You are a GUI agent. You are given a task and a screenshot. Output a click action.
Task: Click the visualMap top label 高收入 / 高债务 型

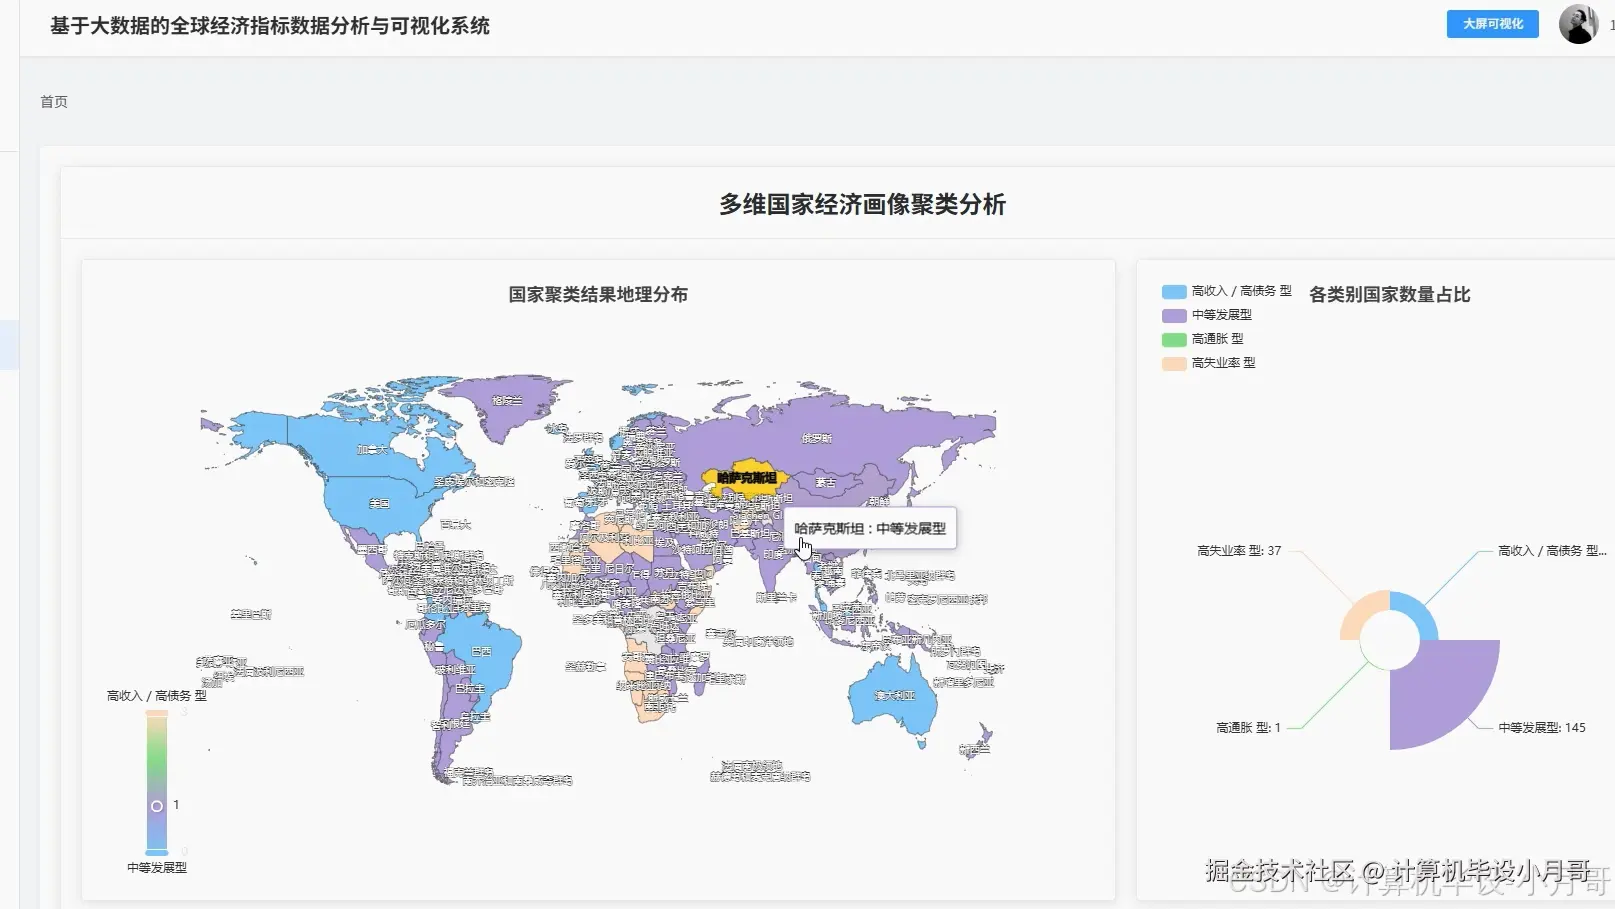(157, 696)
